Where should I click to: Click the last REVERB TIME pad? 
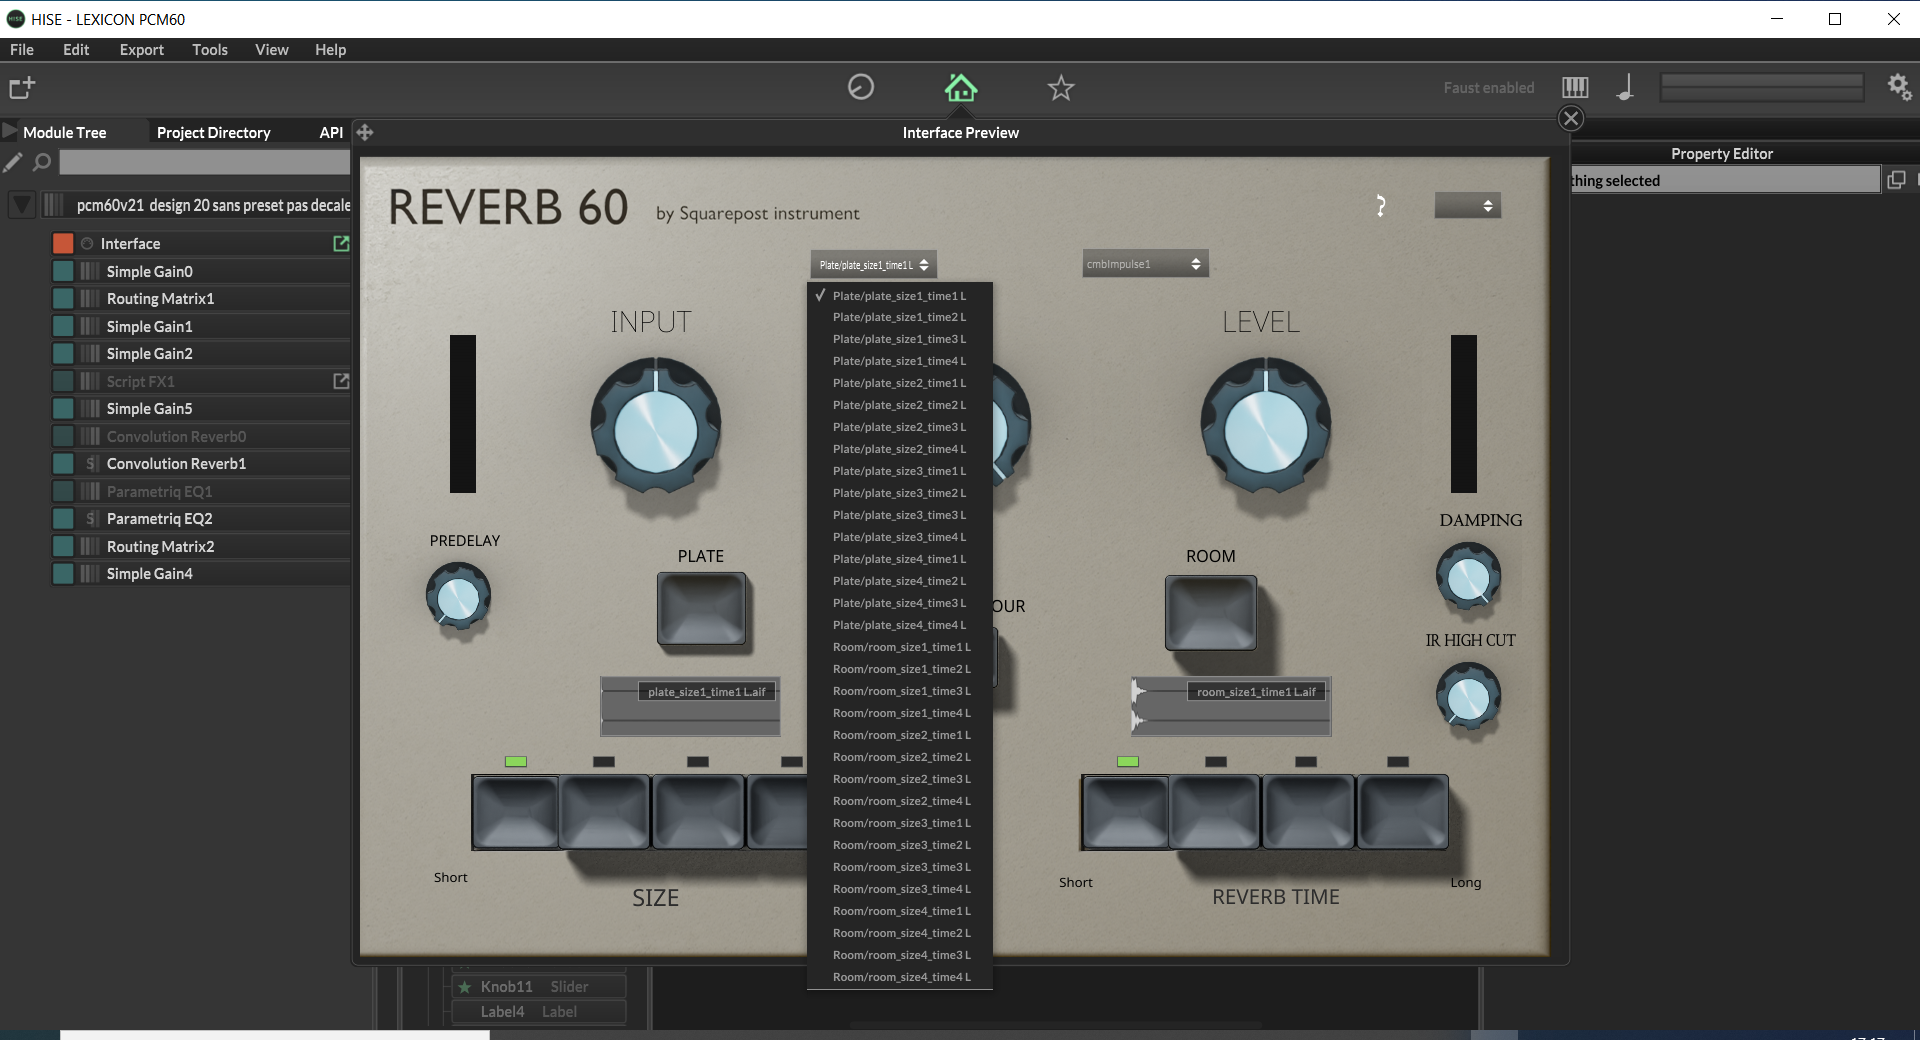1403,812
